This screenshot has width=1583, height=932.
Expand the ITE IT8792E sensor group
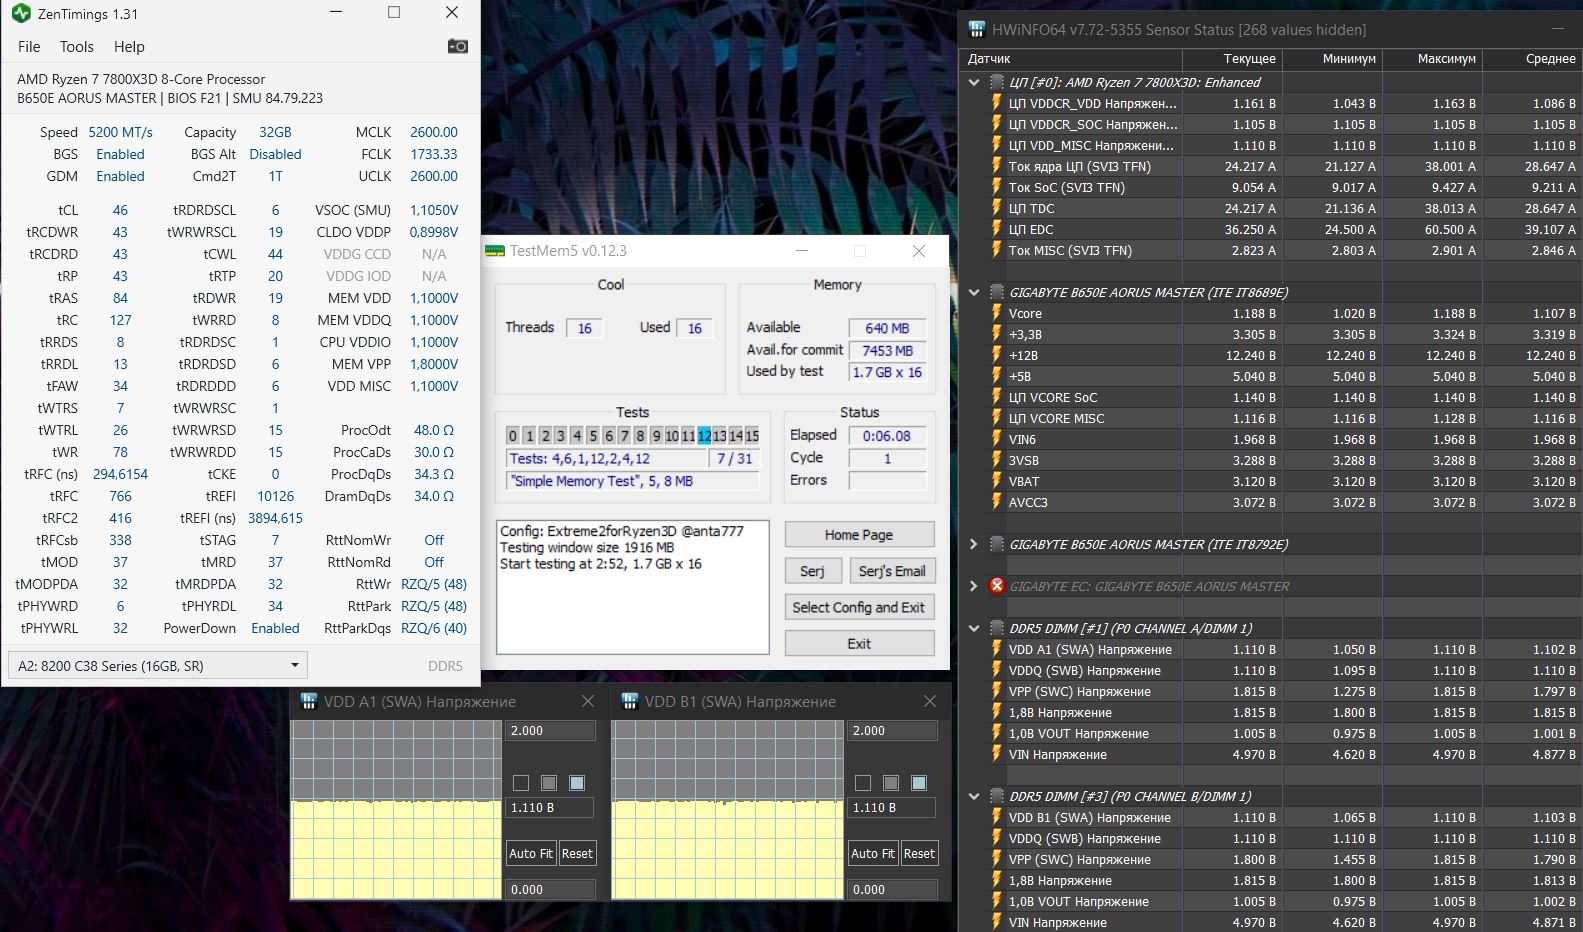pyautogui.click(x=974, y=544)
